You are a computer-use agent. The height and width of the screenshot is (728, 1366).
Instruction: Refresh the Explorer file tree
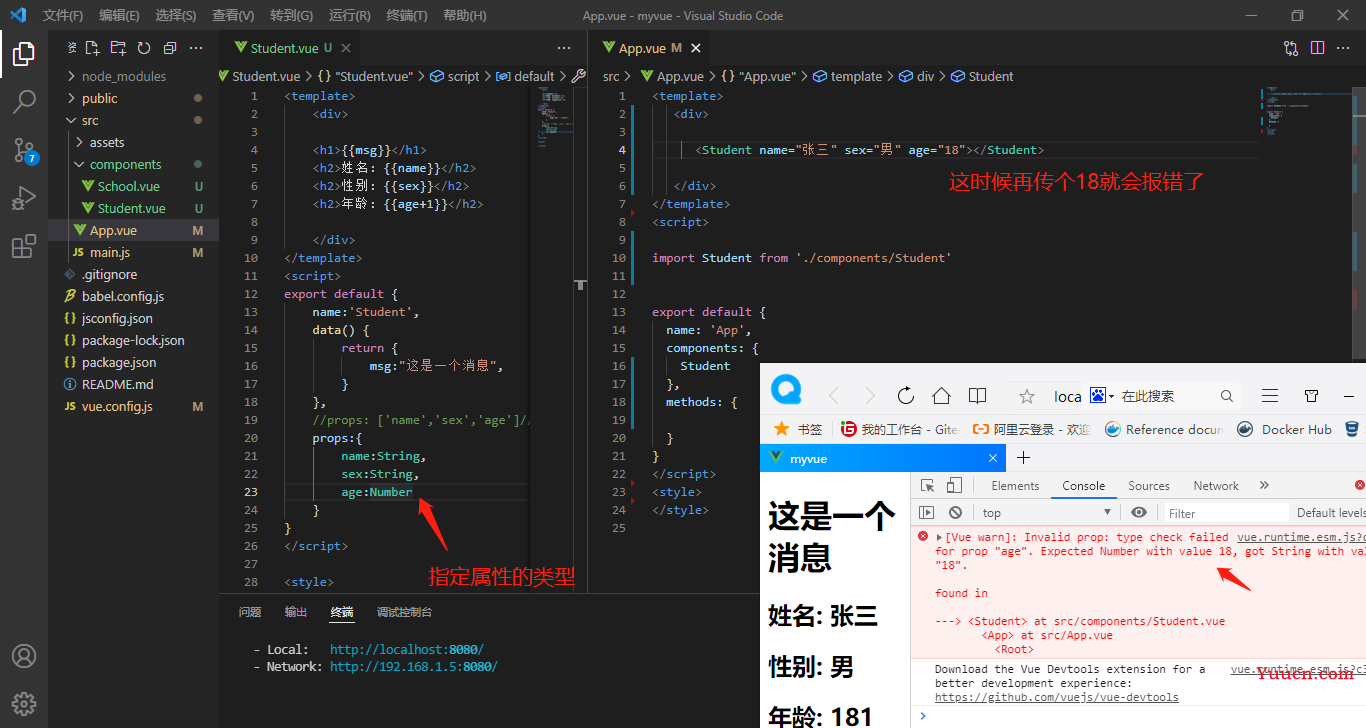coord(144,48)
